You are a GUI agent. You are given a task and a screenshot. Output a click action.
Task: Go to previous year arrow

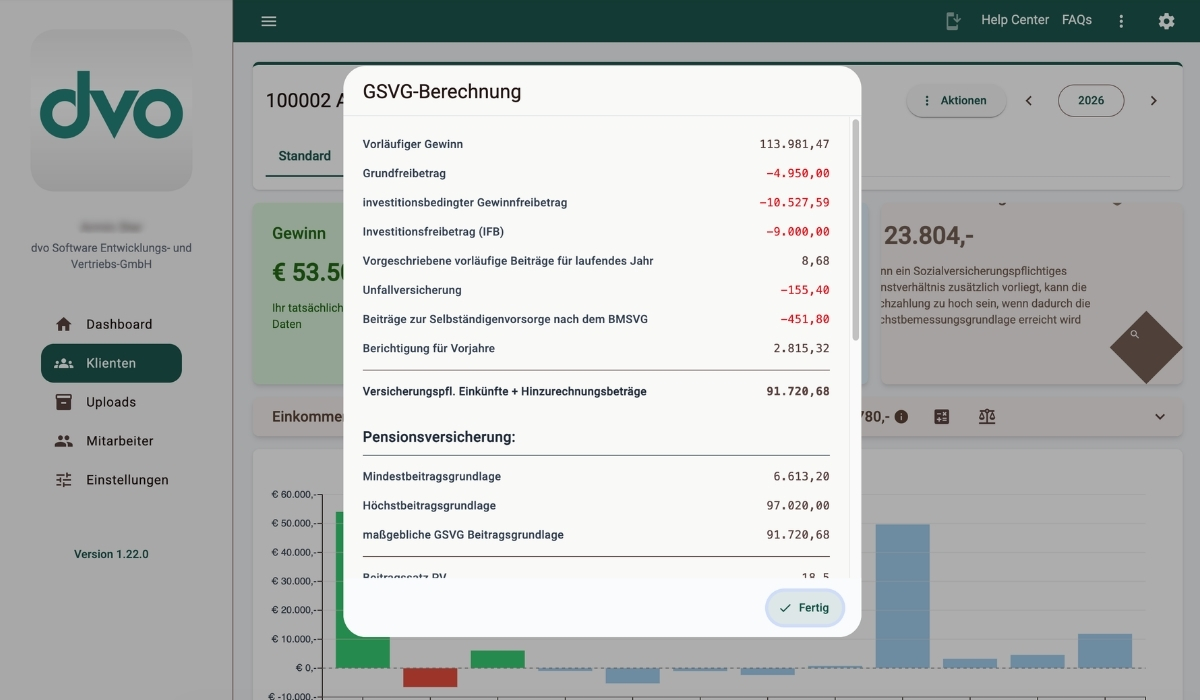pos(1028,101)
